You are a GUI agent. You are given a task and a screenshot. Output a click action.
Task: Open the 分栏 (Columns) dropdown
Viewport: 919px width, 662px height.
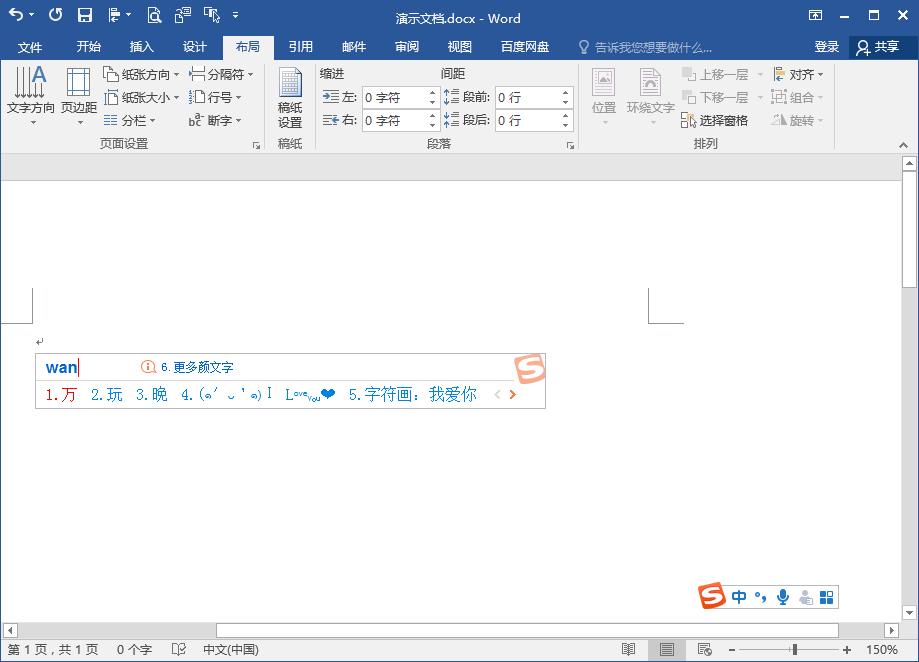pos(135,120)
